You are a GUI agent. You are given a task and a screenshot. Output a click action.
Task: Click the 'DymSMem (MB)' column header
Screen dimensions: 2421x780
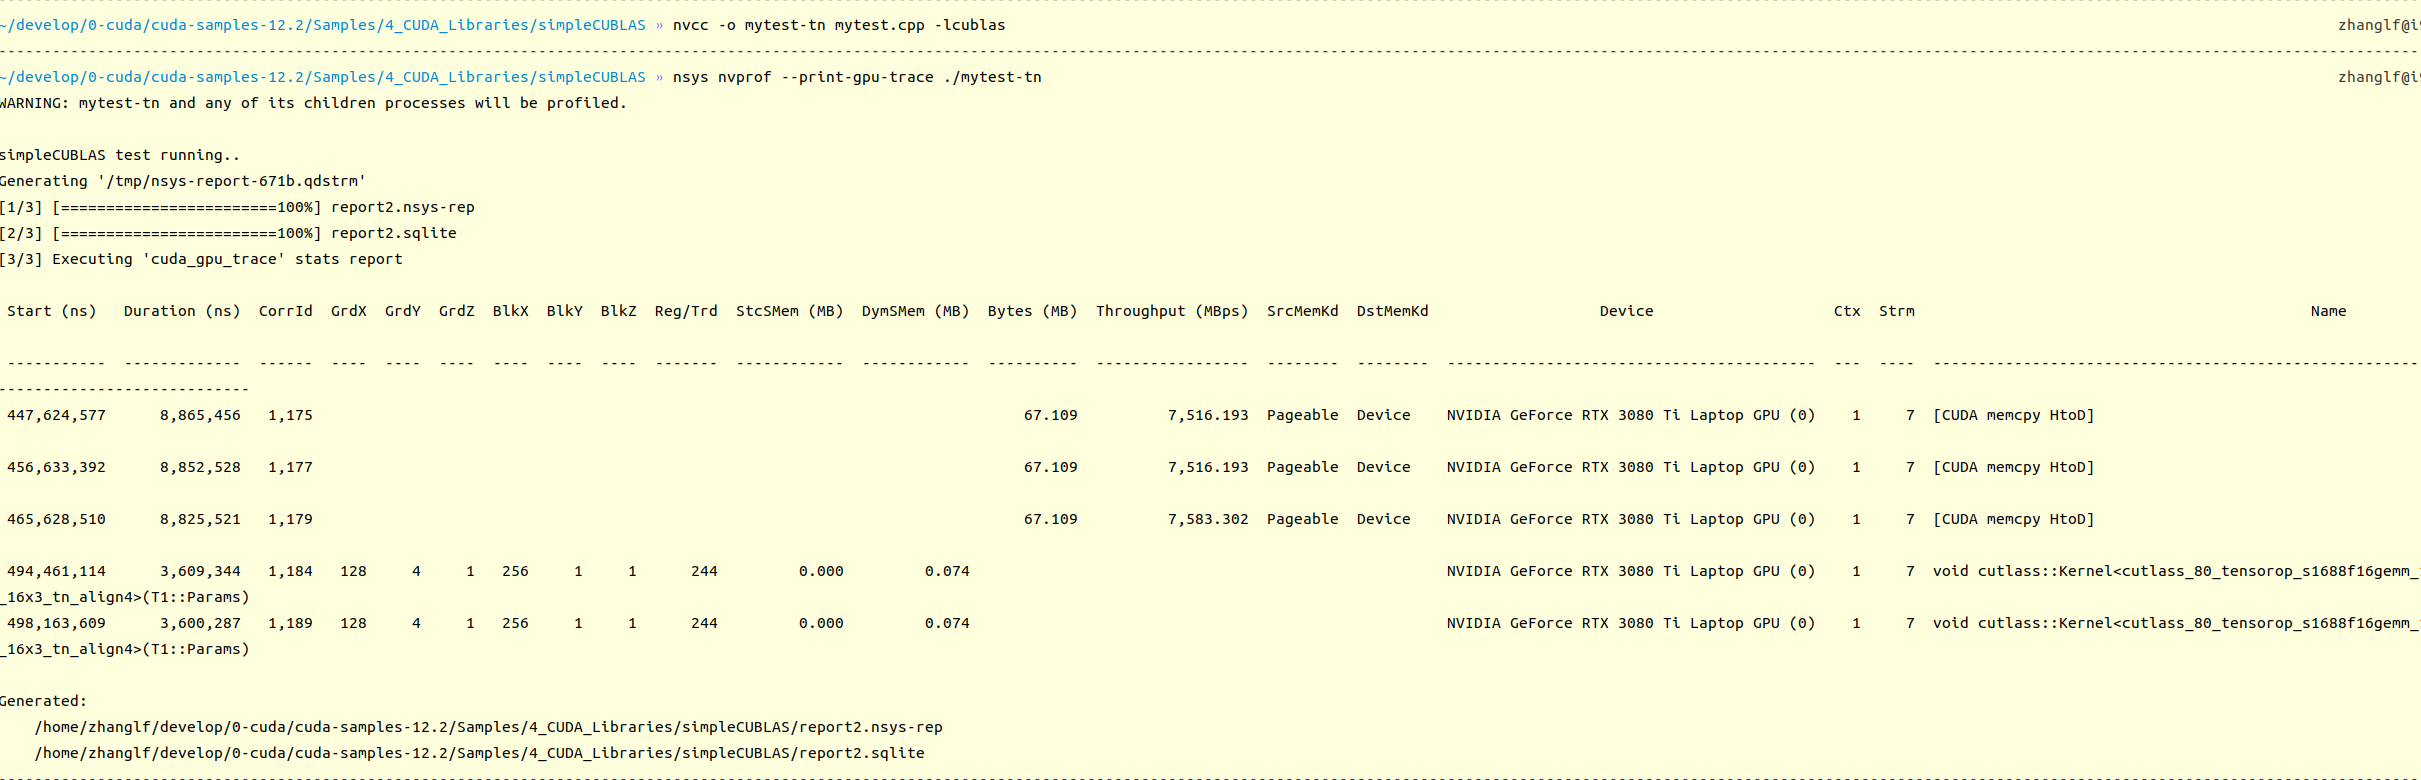coord(916,311)
